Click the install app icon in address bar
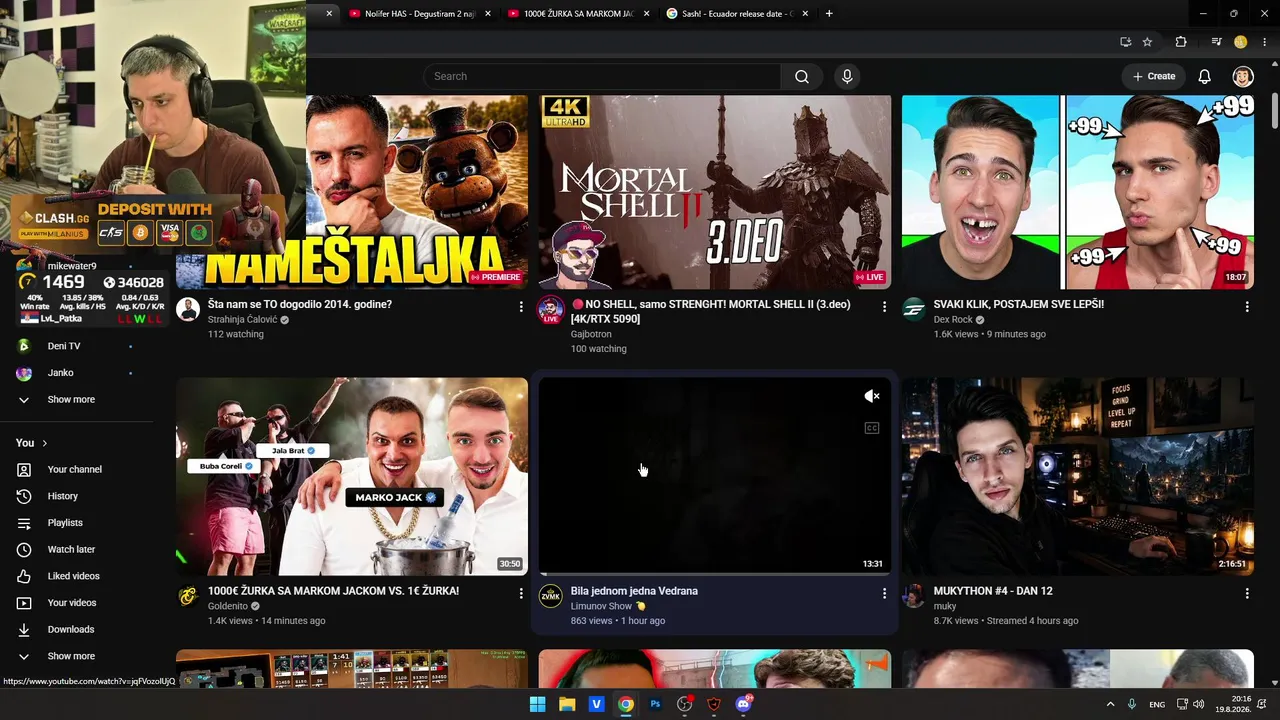 point(1126,42)
